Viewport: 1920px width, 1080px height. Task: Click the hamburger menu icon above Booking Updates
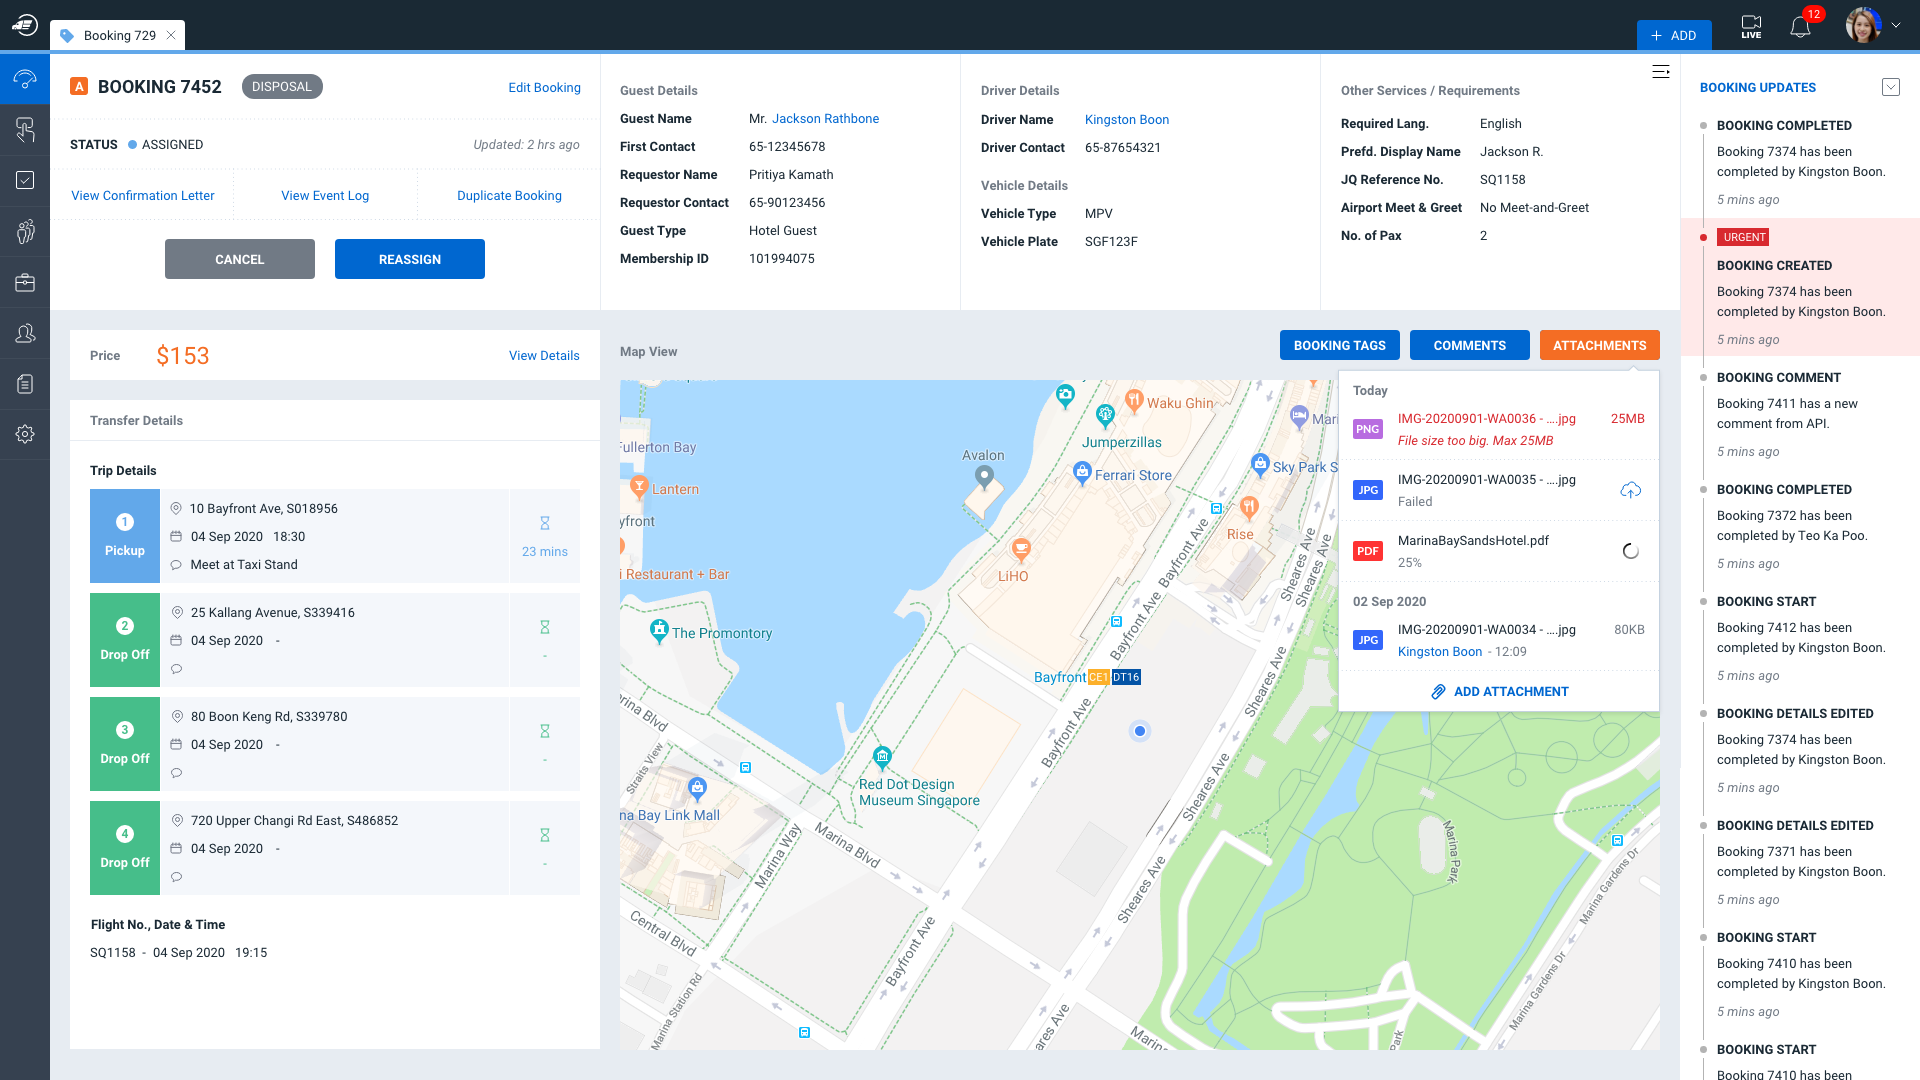coord(1660,72)
